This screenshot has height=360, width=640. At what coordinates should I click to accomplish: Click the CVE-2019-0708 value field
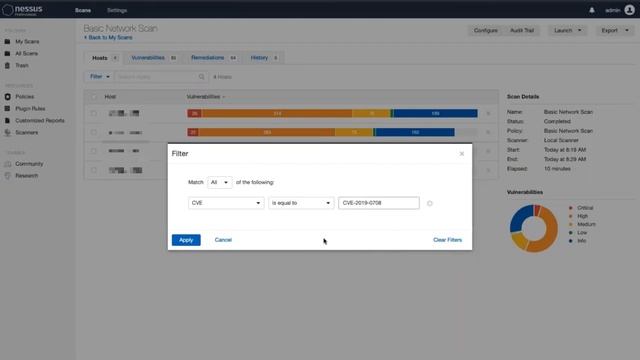pyautogui.click(x=379, y=203)
